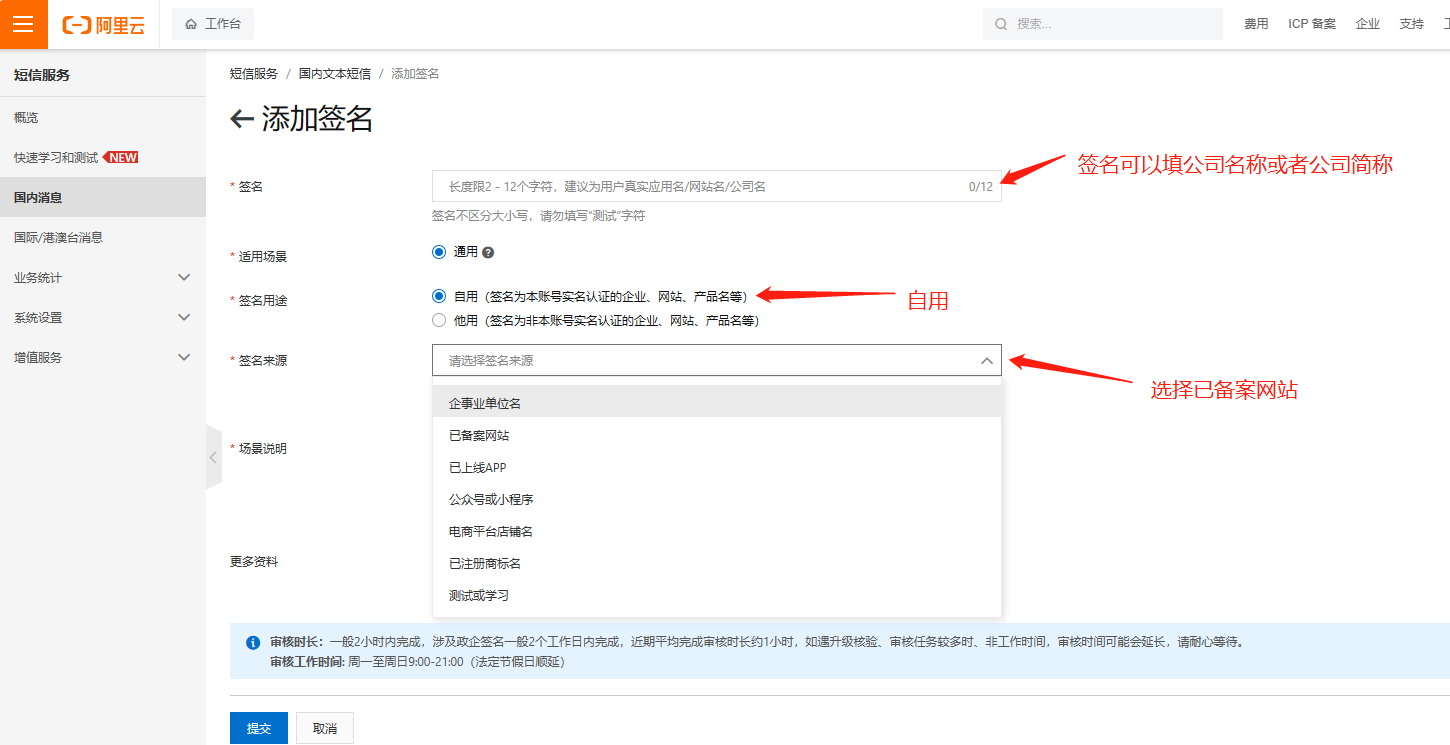Open 国际/港澳台消息 sidebar item
The height and width of the screenshot is (745, 1450).
point(103,238)
